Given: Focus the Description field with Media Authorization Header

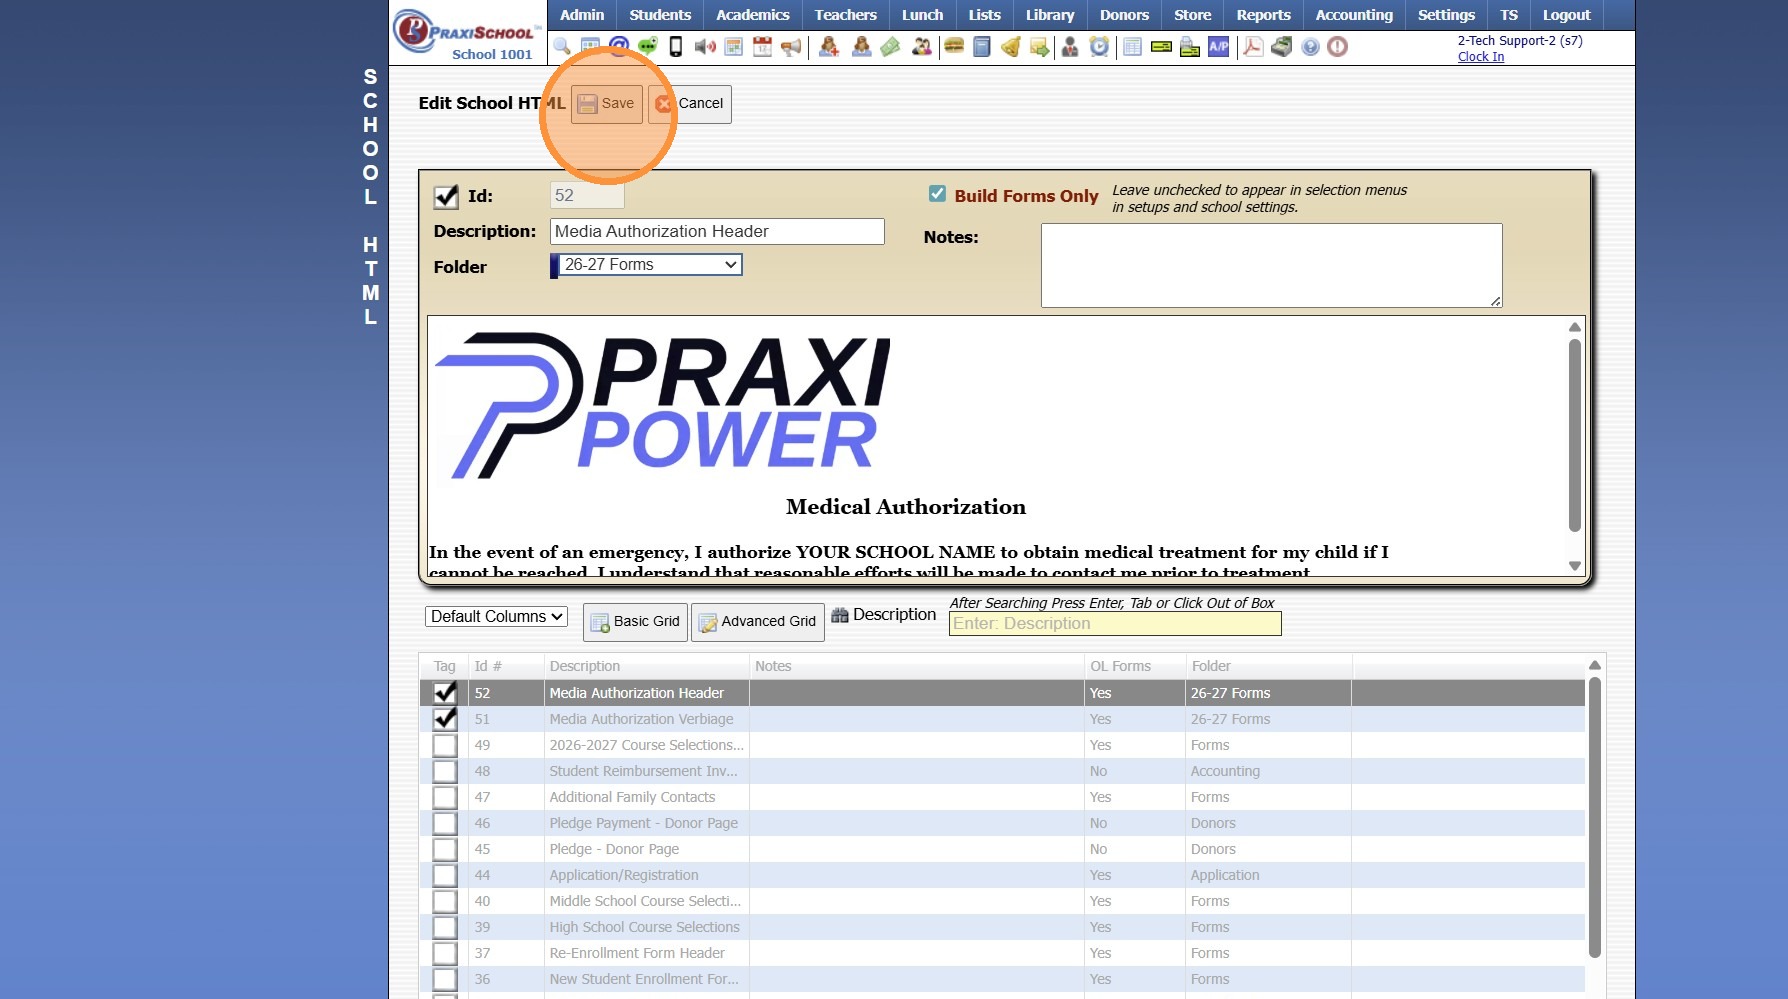Looking at the screenshot, I should [x=717, y=232].
